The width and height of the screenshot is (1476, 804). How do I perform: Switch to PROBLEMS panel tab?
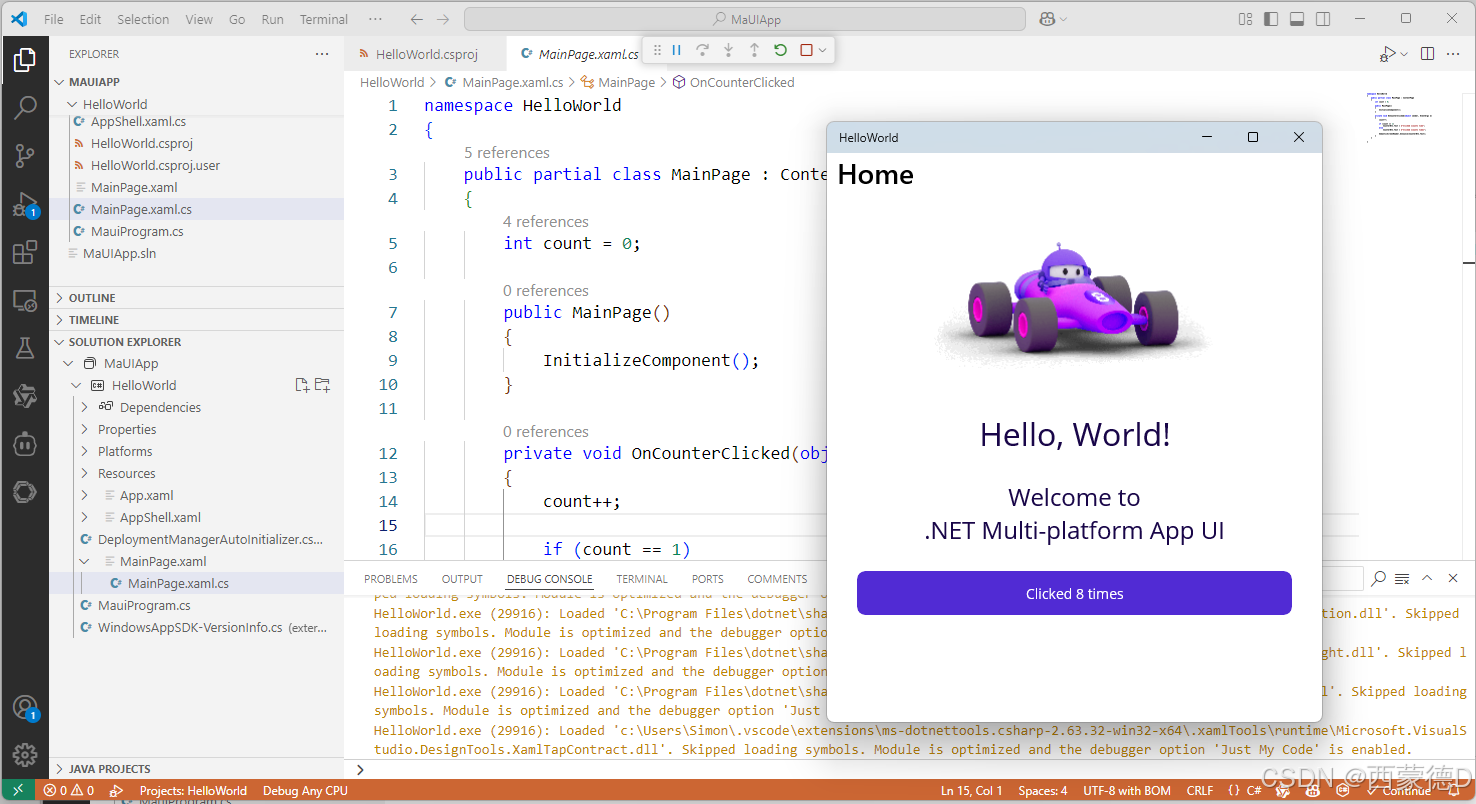point(391,579)
